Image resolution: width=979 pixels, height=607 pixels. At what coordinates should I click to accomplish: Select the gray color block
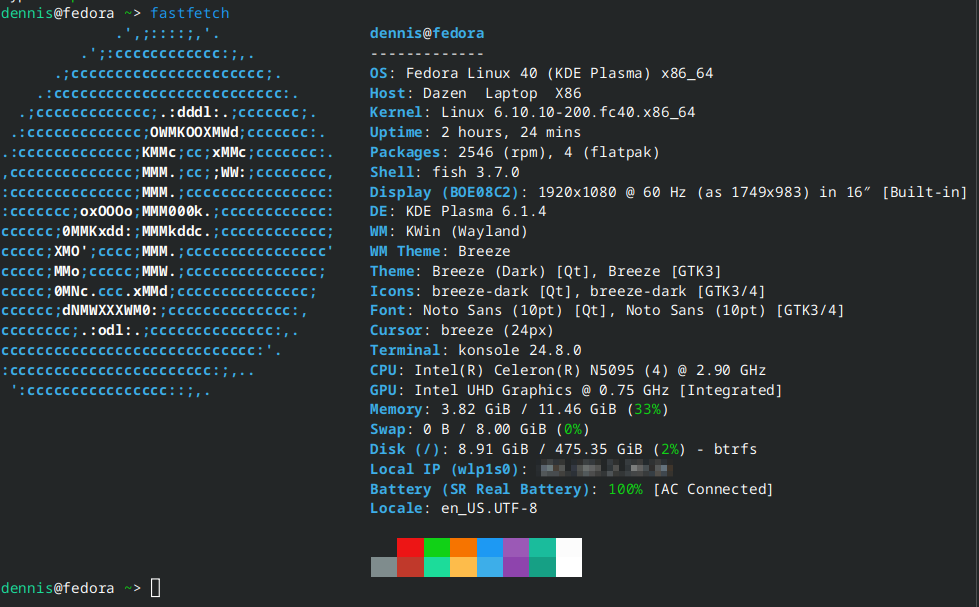(x=383, y=567)
